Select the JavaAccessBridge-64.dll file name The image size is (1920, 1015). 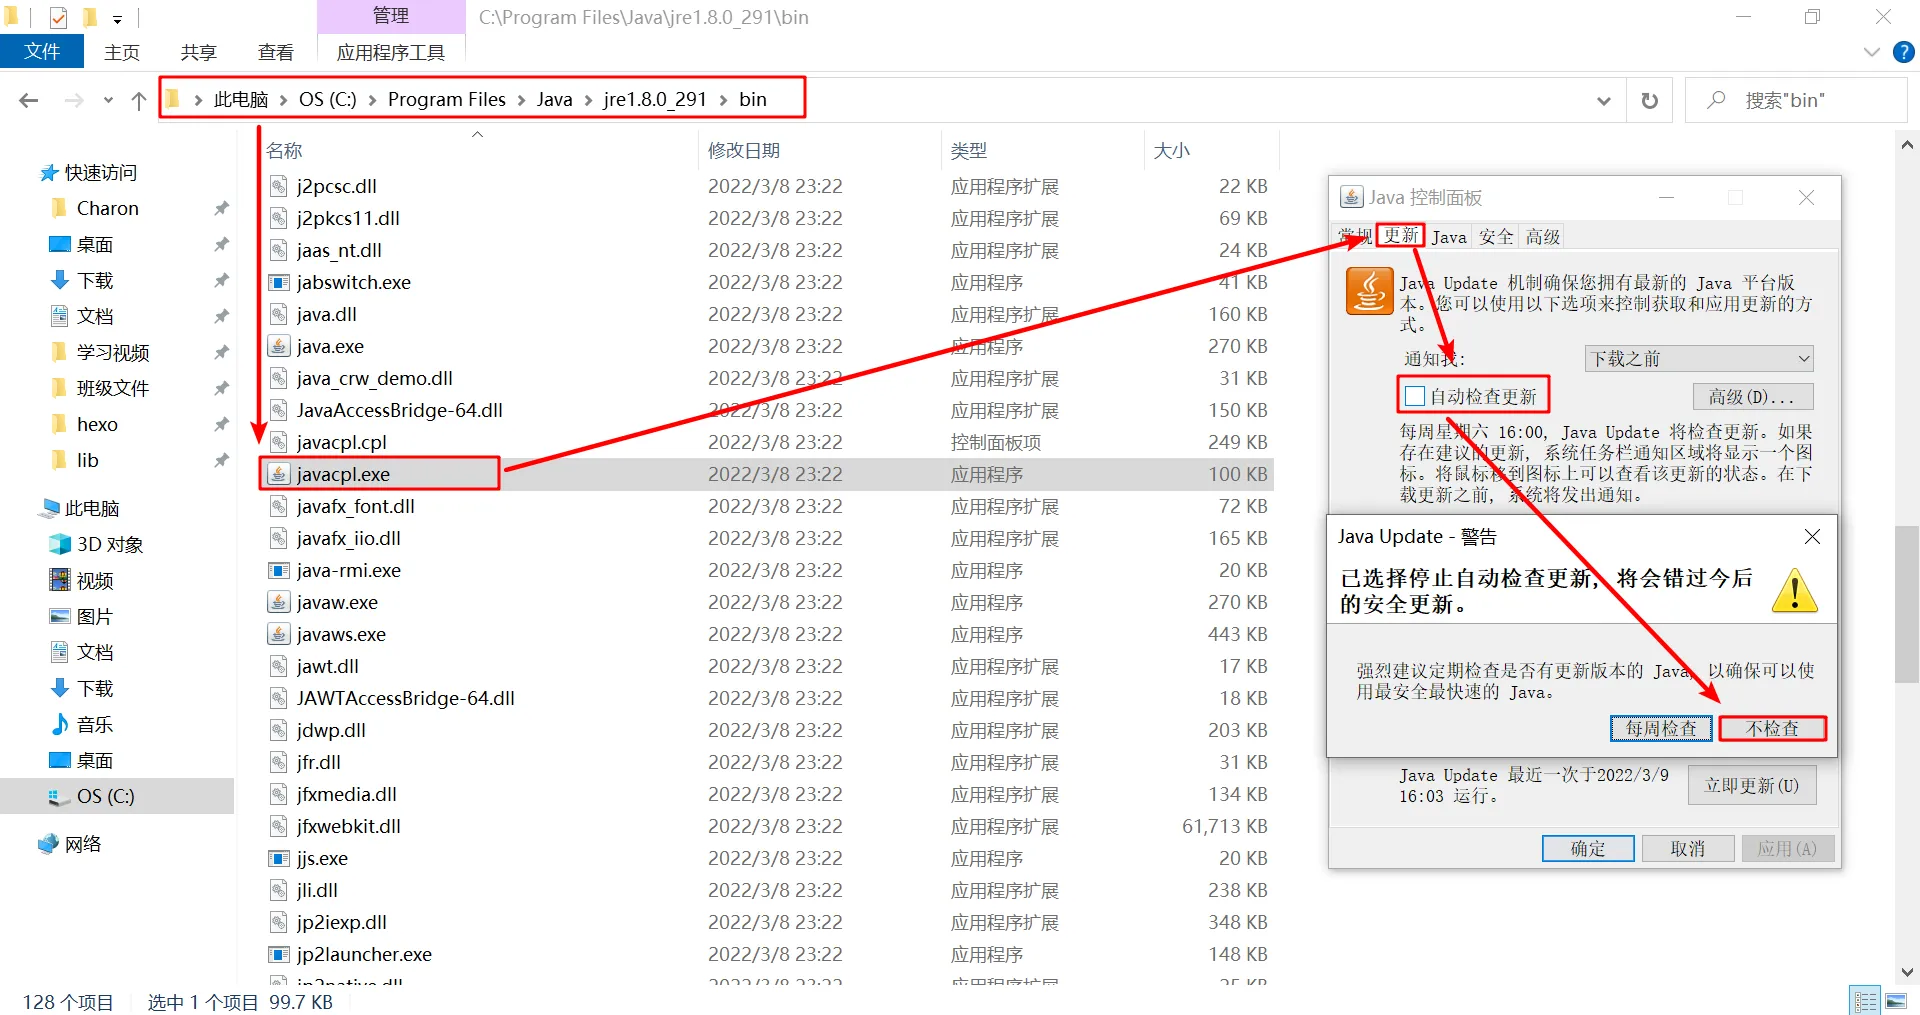click(x=400, y=410)
